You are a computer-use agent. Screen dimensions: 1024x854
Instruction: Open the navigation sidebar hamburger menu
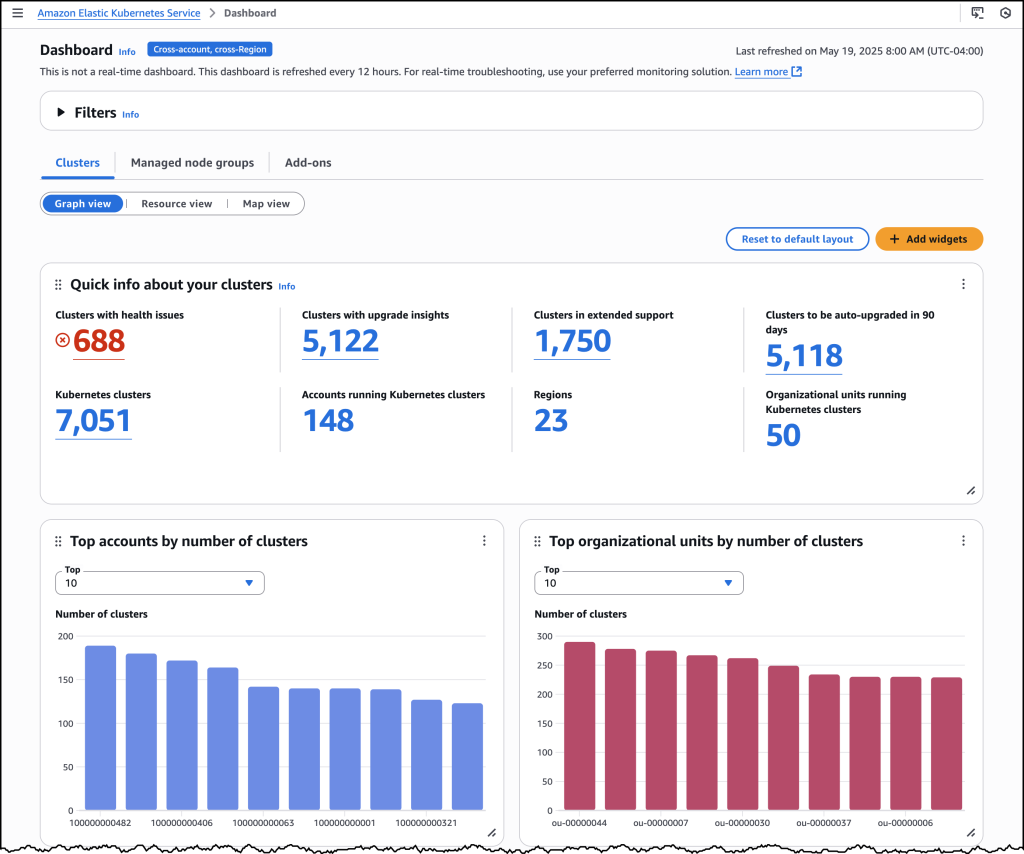(17, 13)
